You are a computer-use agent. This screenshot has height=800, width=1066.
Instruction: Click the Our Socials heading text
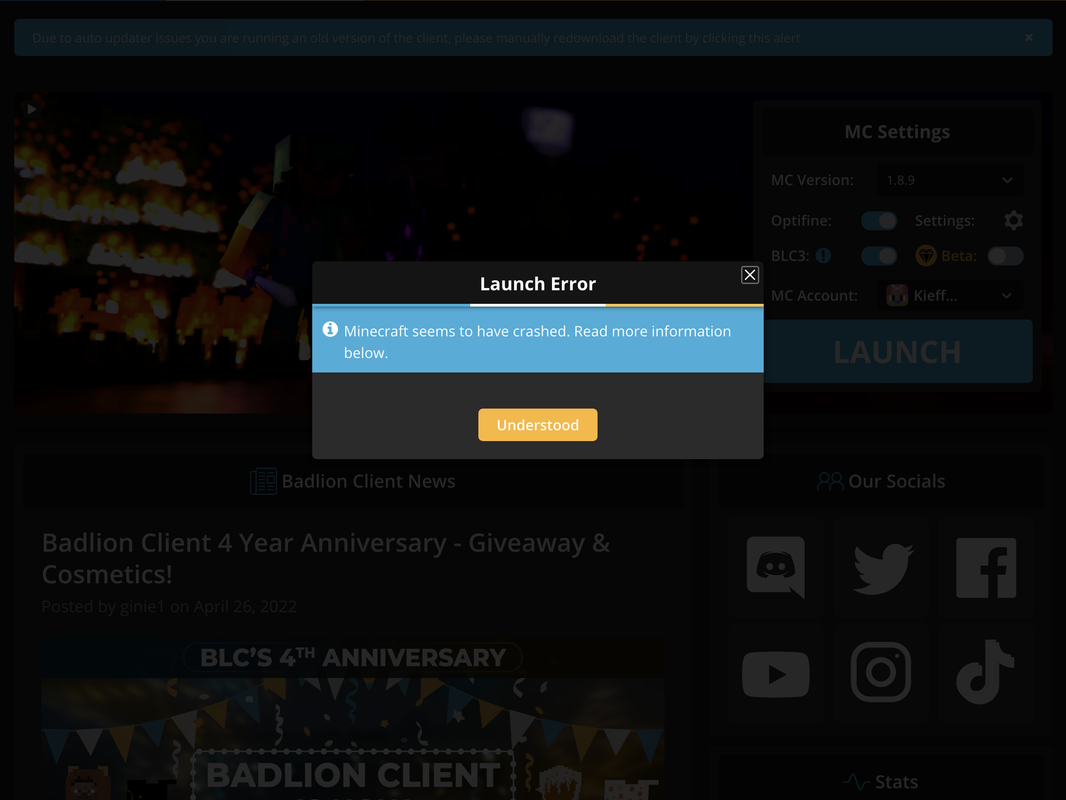[x=897, y=481]
